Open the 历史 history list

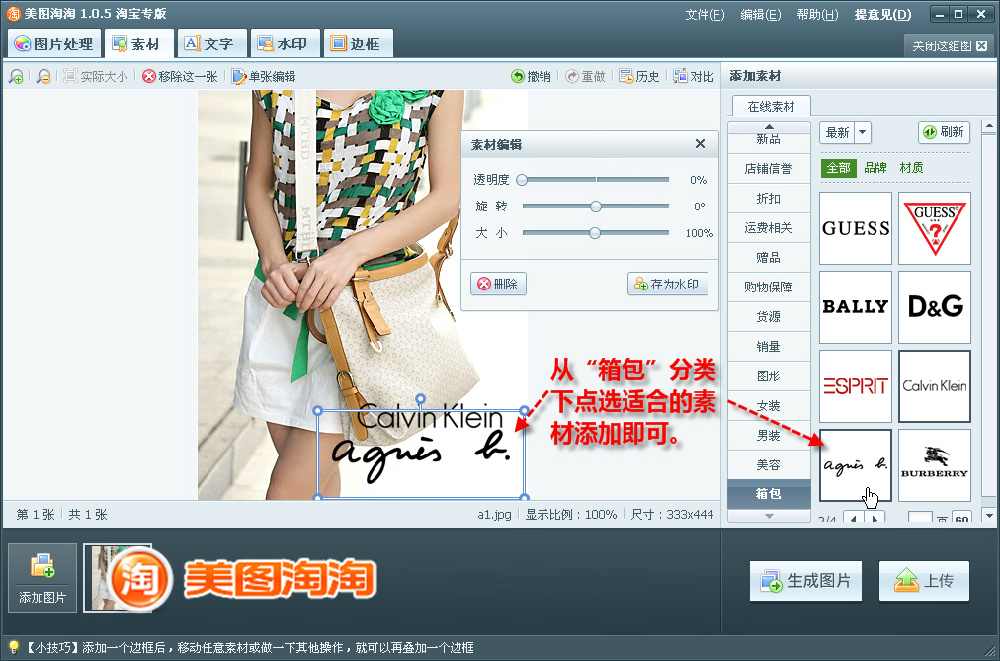(x=639, y=77)
